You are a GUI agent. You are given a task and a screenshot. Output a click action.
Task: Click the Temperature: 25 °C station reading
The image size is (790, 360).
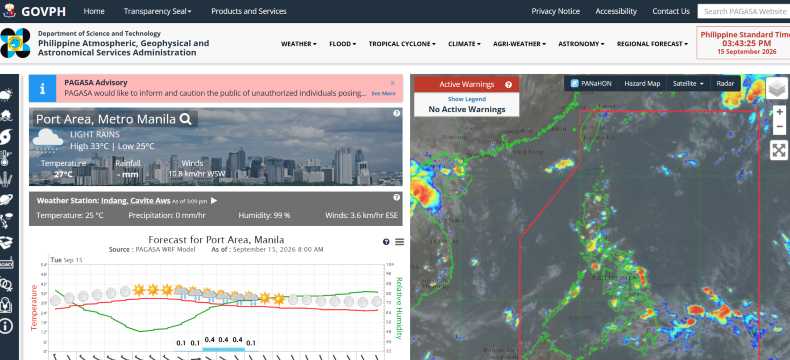click(x=70, y=215)
